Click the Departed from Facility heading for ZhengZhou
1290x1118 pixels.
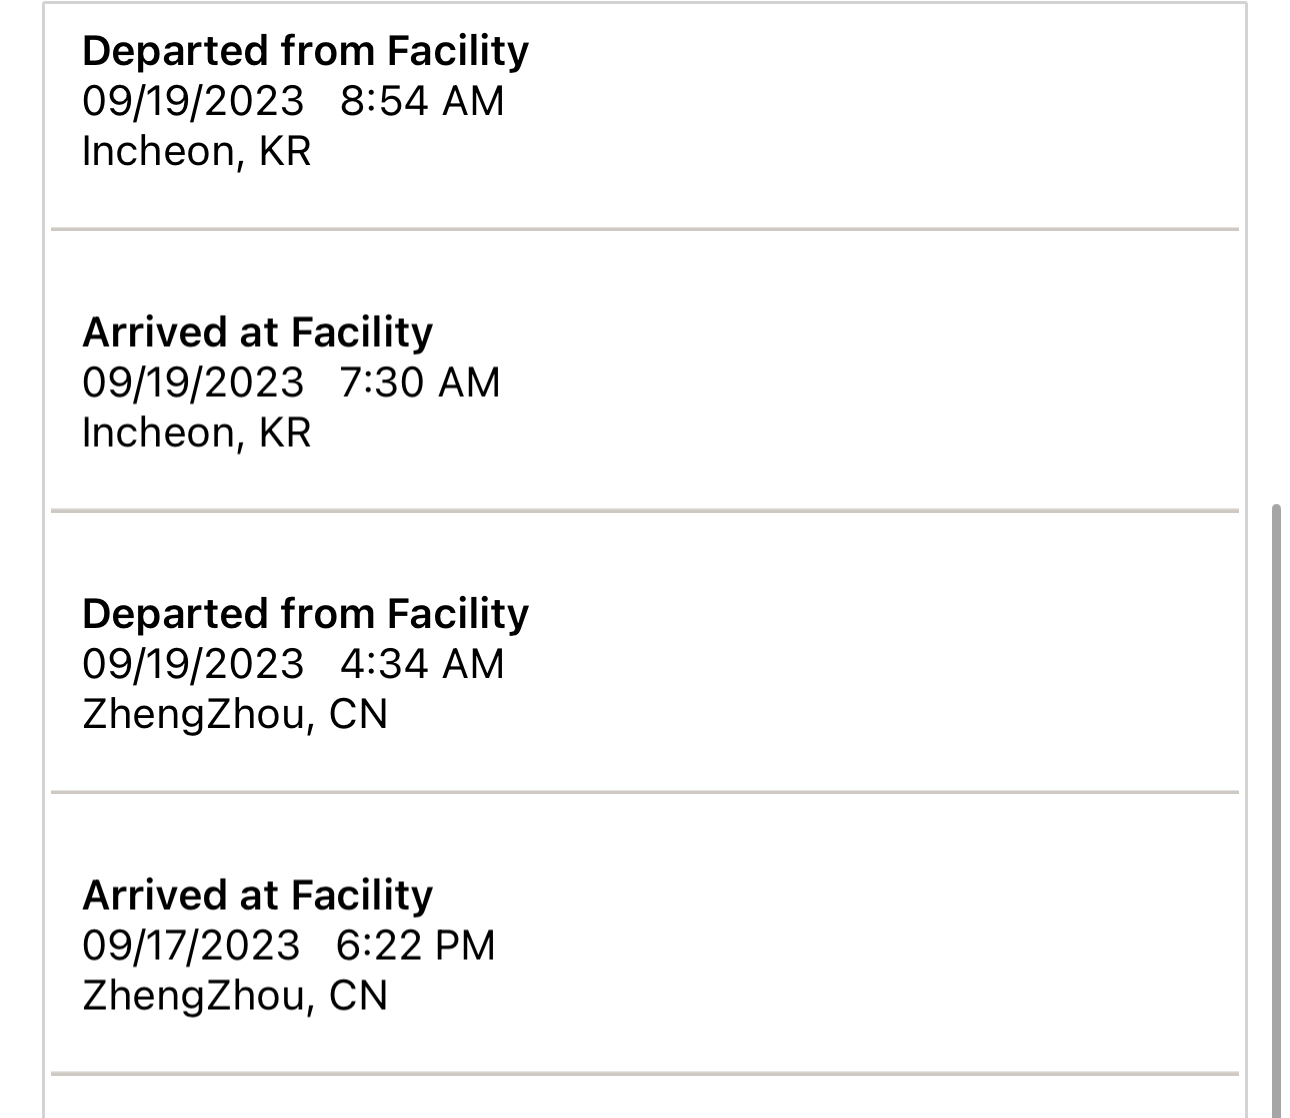(305, 614)
